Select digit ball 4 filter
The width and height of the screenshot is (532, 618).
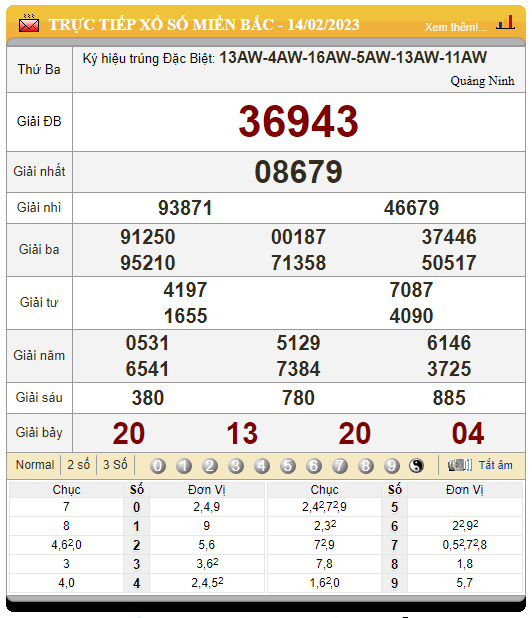[262, 466]
